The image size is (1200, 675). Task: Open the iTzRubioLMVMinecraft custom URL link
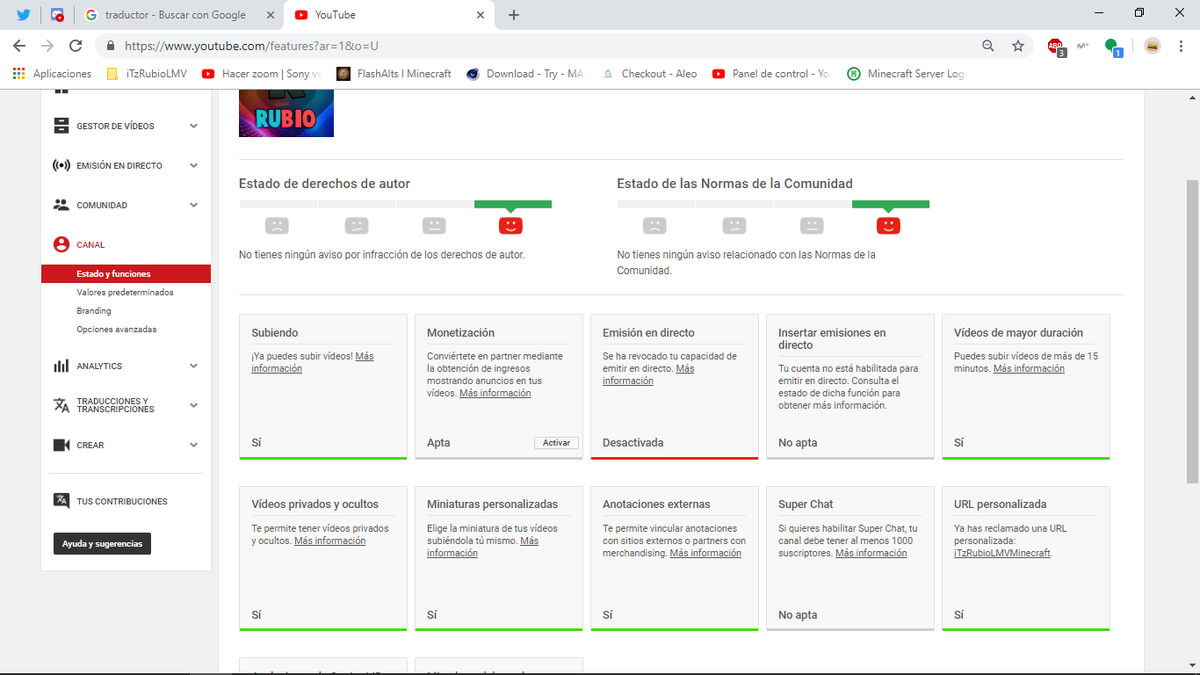tap(1003, 553)
